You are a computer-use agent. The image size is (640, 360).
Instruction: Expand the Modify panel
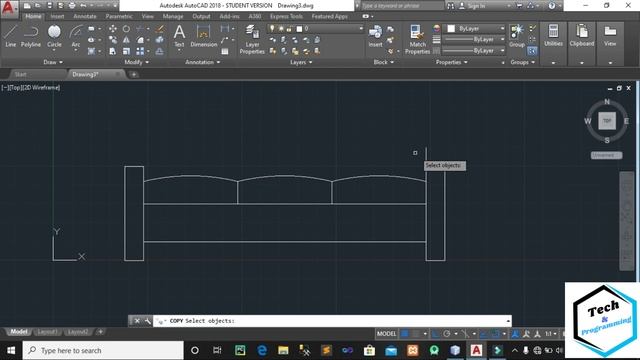click(x=136, y=62)
